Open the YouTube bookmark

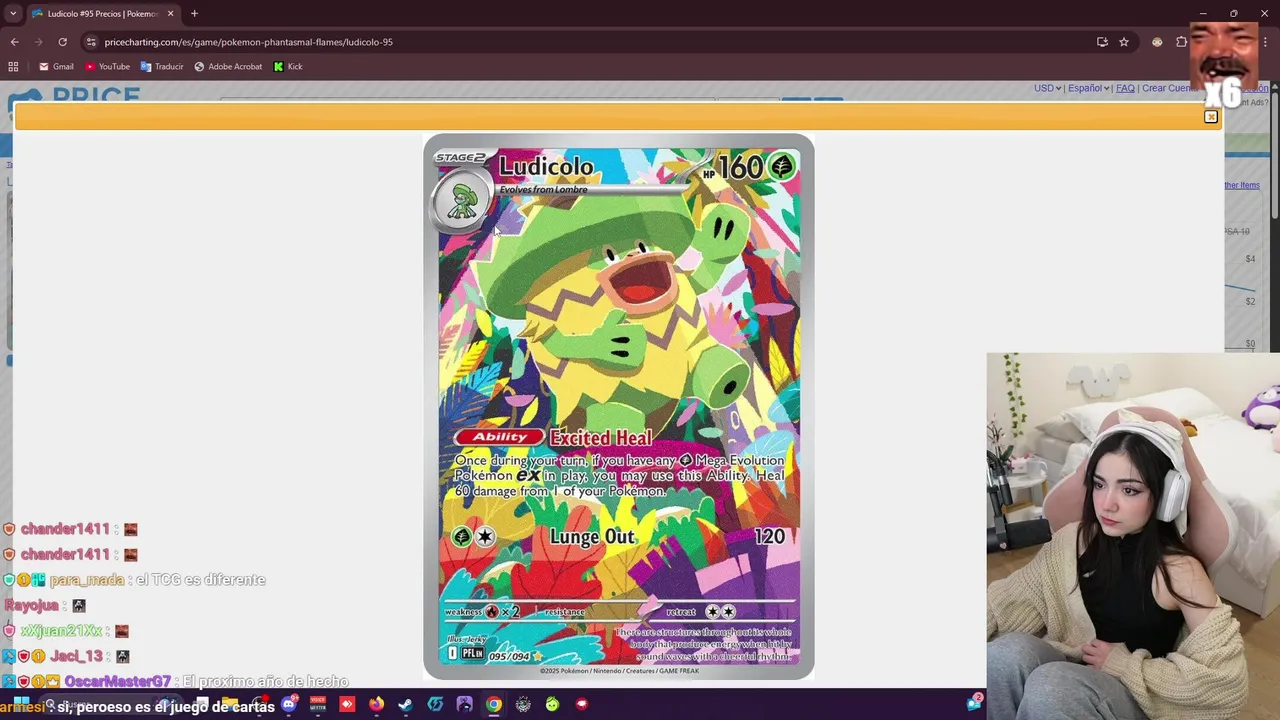pyautogui.click(x=107, y=67)
